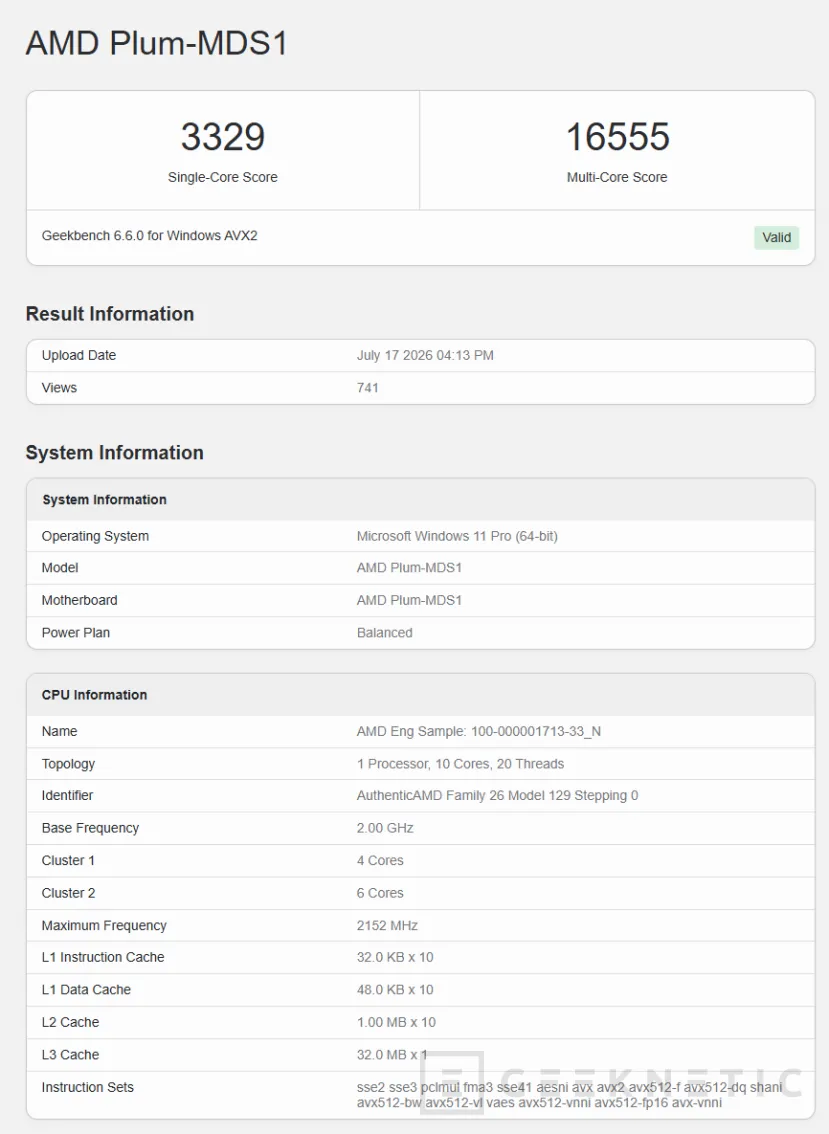Select the Model row value AMD Plum-MDS1

409,568
